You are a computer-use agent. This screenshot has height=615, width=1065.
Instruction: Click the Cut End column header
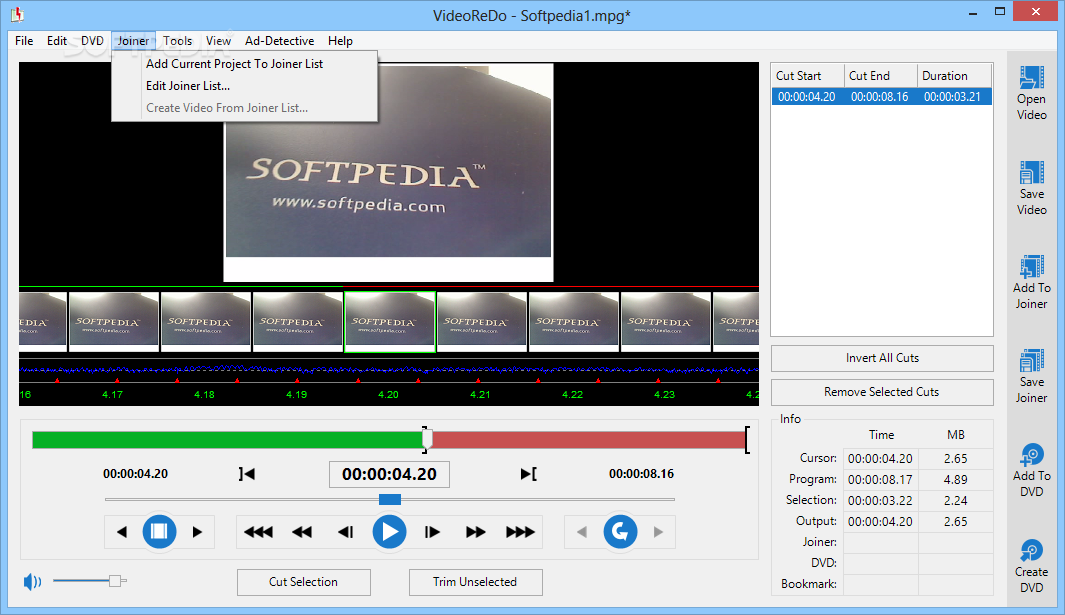(x=881, y=75)
